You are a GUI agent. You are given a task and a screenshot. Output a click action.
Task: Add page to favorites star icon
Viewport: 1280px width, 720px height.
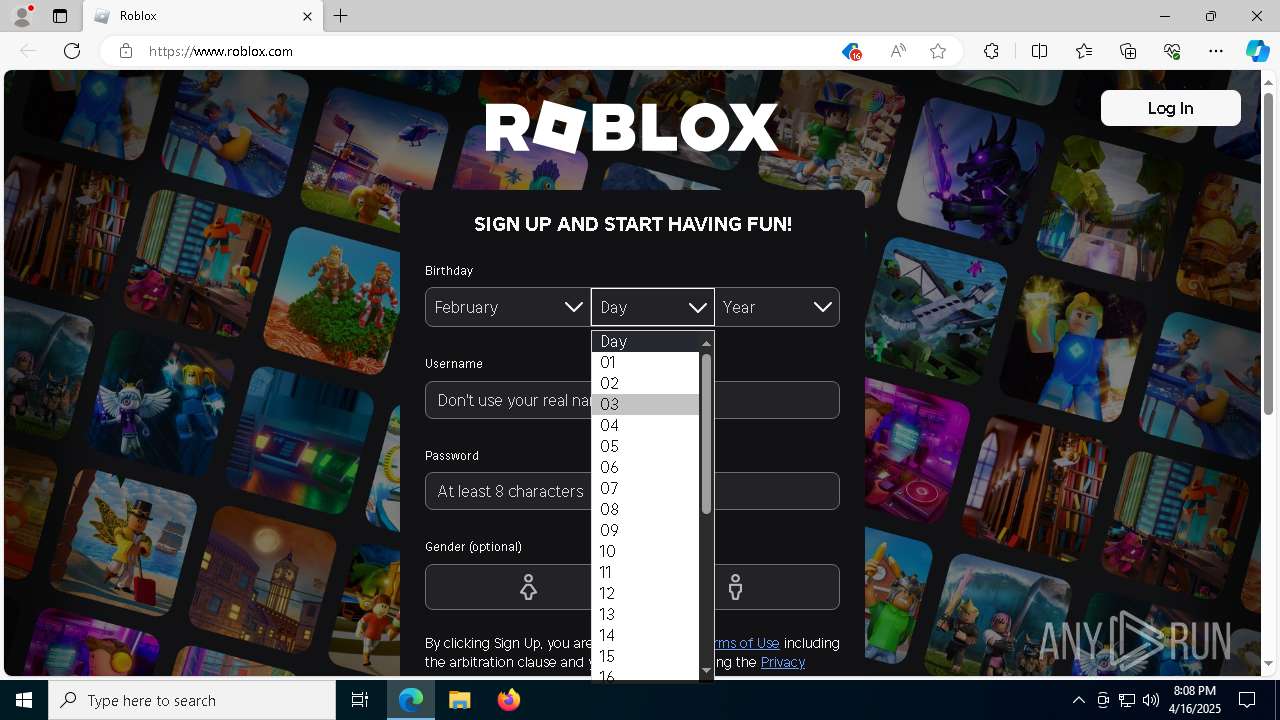(938, 51)
